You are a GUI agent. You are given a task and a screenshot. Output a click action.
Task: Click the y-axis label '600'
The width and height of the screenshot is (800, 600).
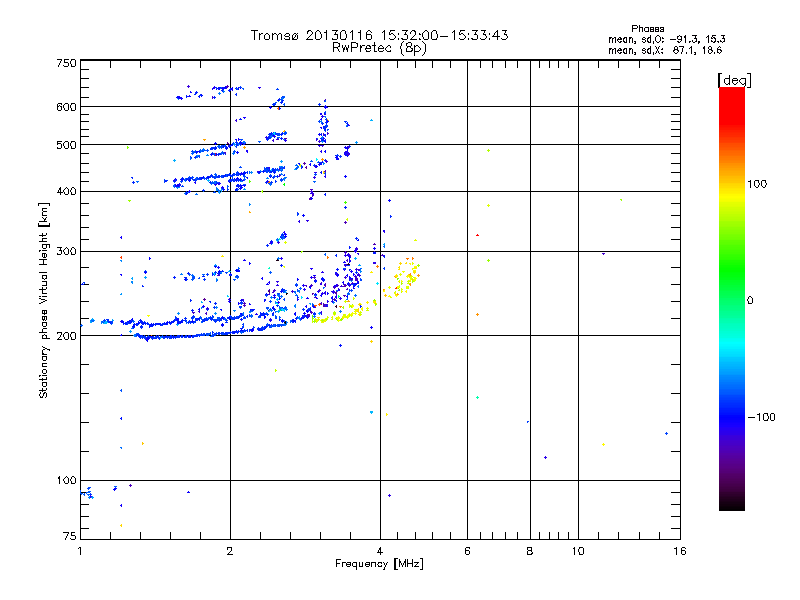[66, 107]
